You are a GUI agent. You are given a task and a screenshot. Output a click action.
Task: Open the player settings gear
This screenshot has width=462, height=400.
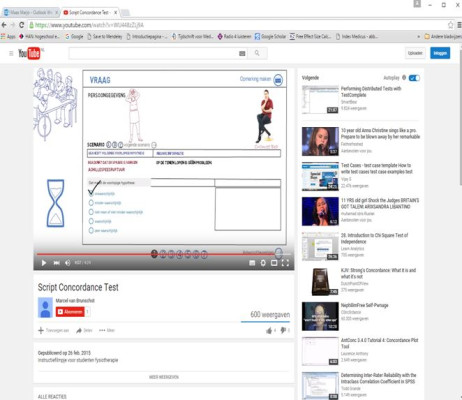[263, 263]
